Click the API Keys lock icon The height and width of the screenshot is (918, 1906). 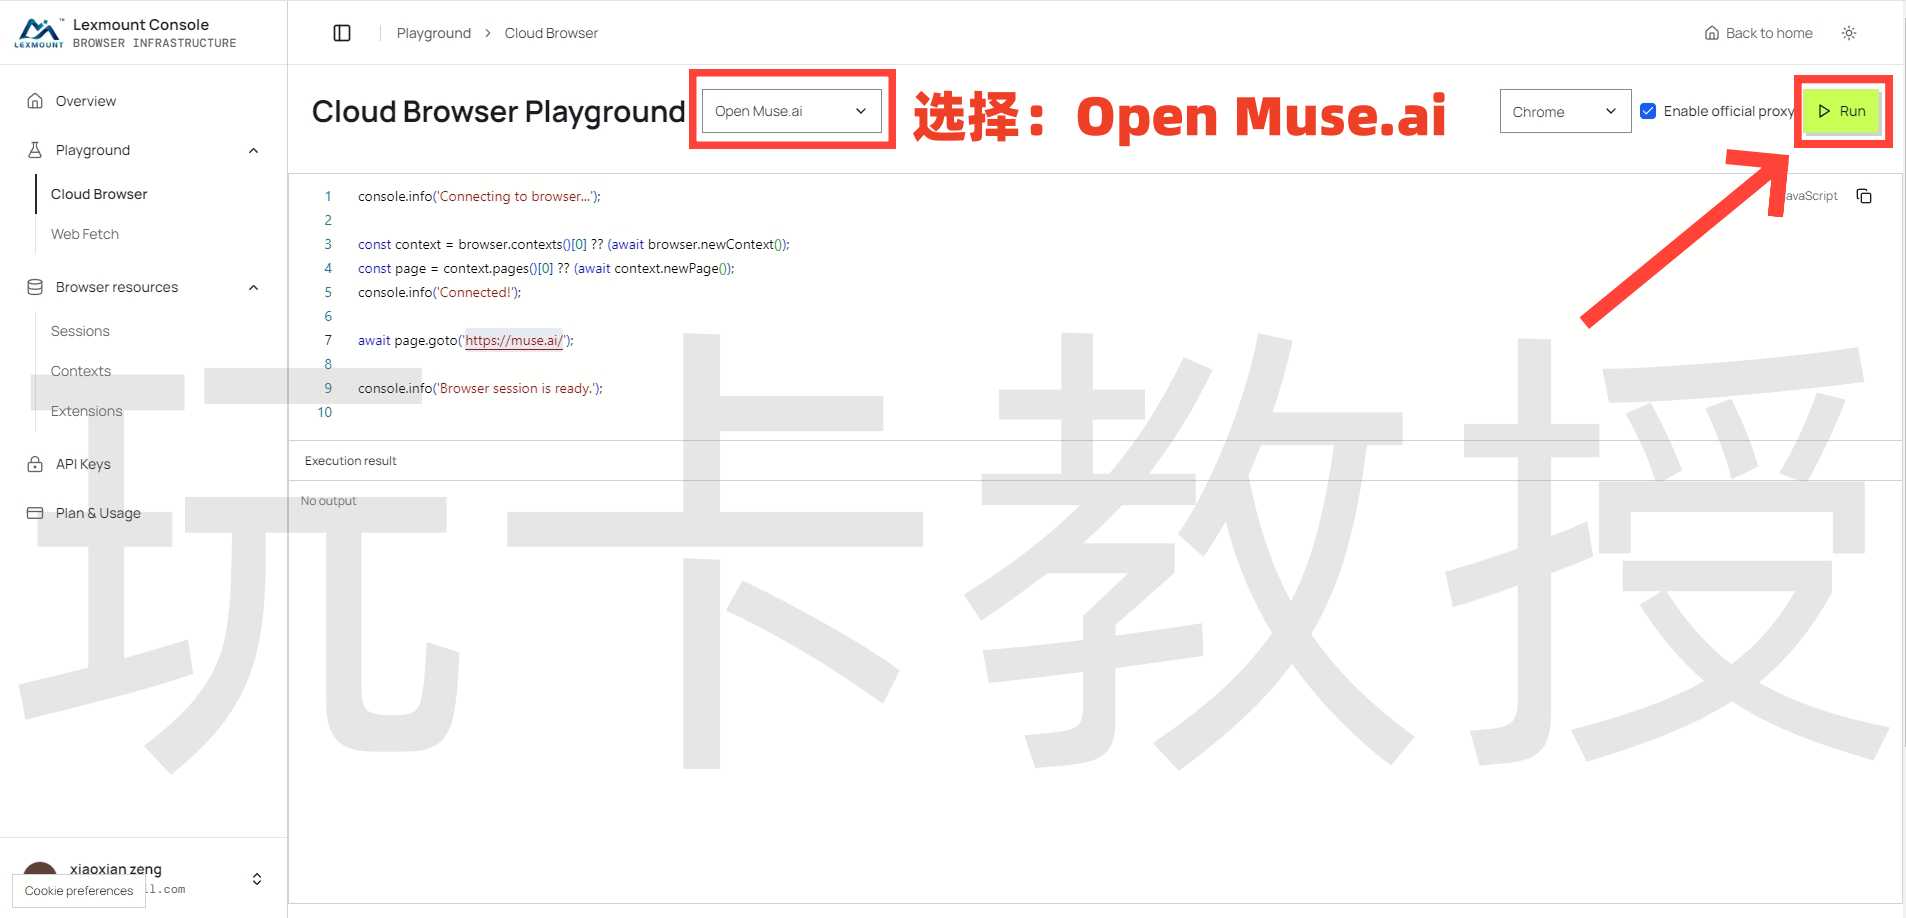tap(35, 464)
